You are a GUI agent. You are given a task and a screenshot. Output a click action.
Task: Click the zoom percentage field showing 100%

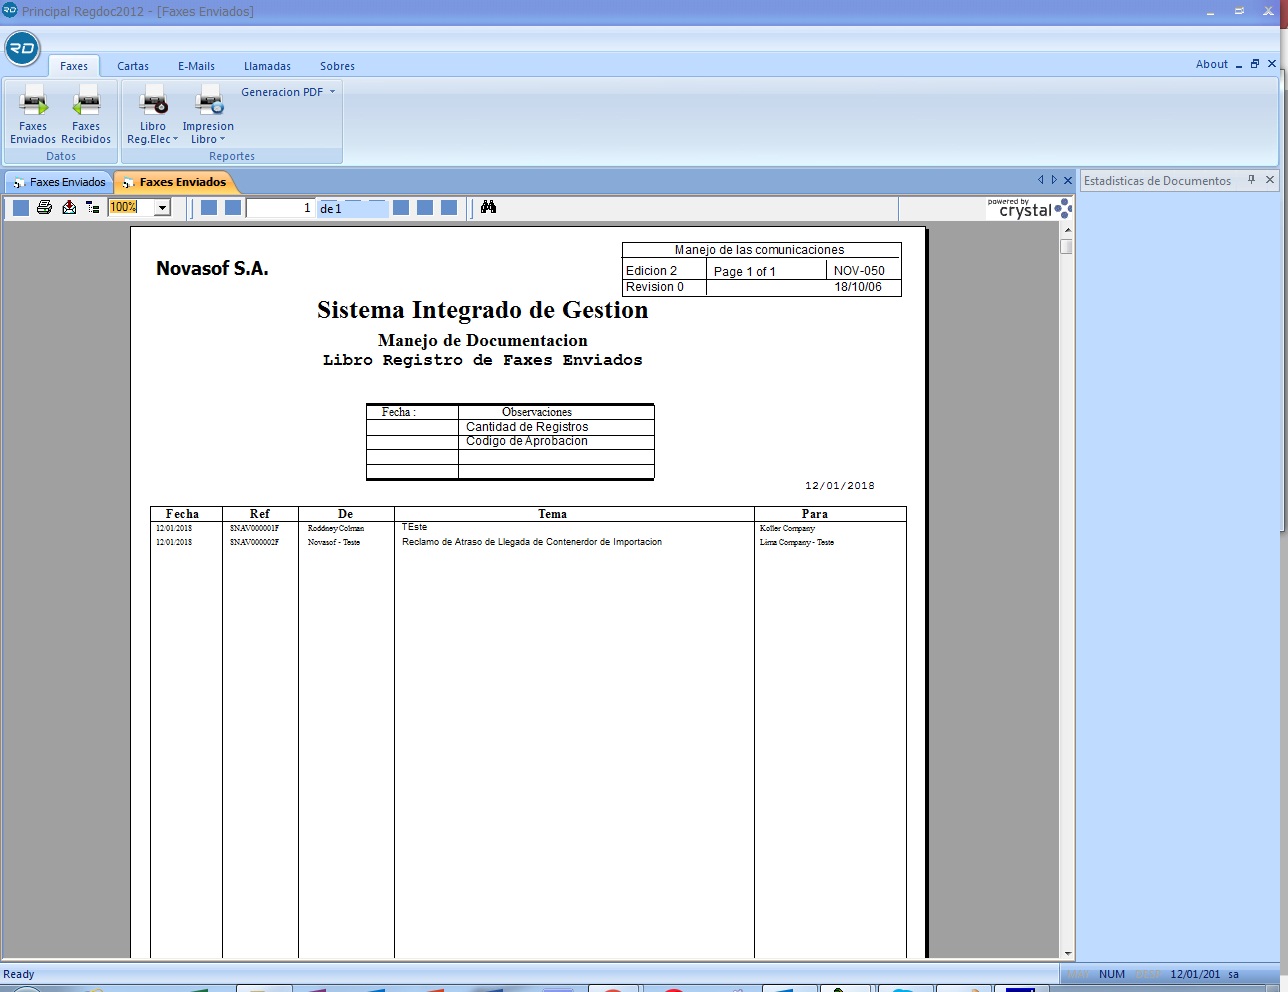click(131, 207)
